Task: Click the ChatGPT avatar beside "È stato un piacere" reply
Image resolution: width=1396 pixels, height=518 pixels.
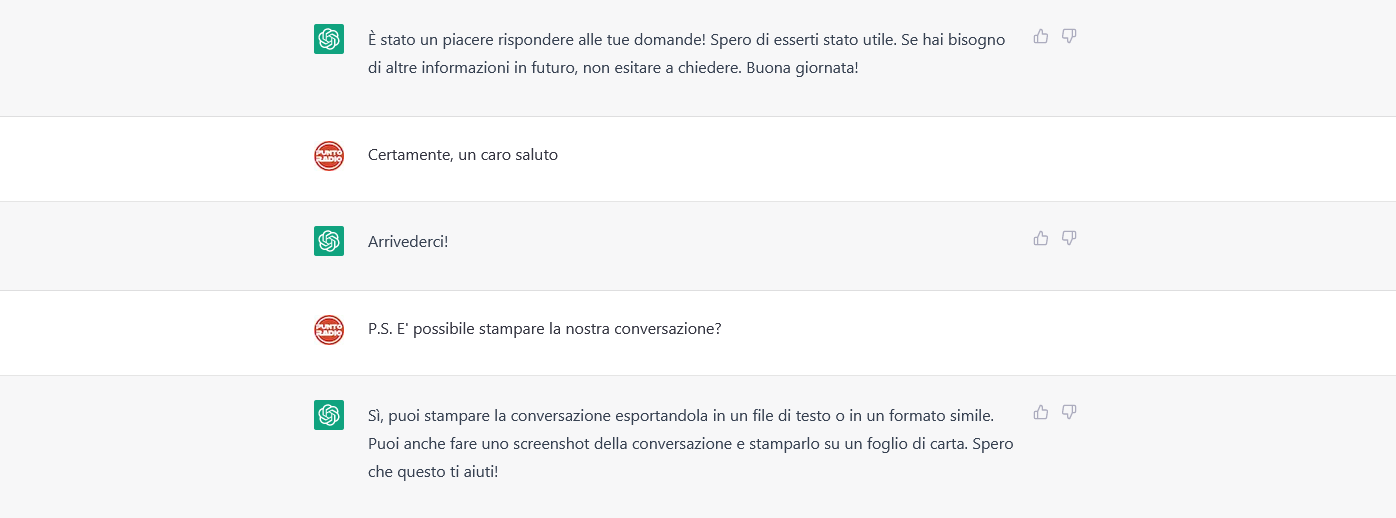Action: (329, 39)
